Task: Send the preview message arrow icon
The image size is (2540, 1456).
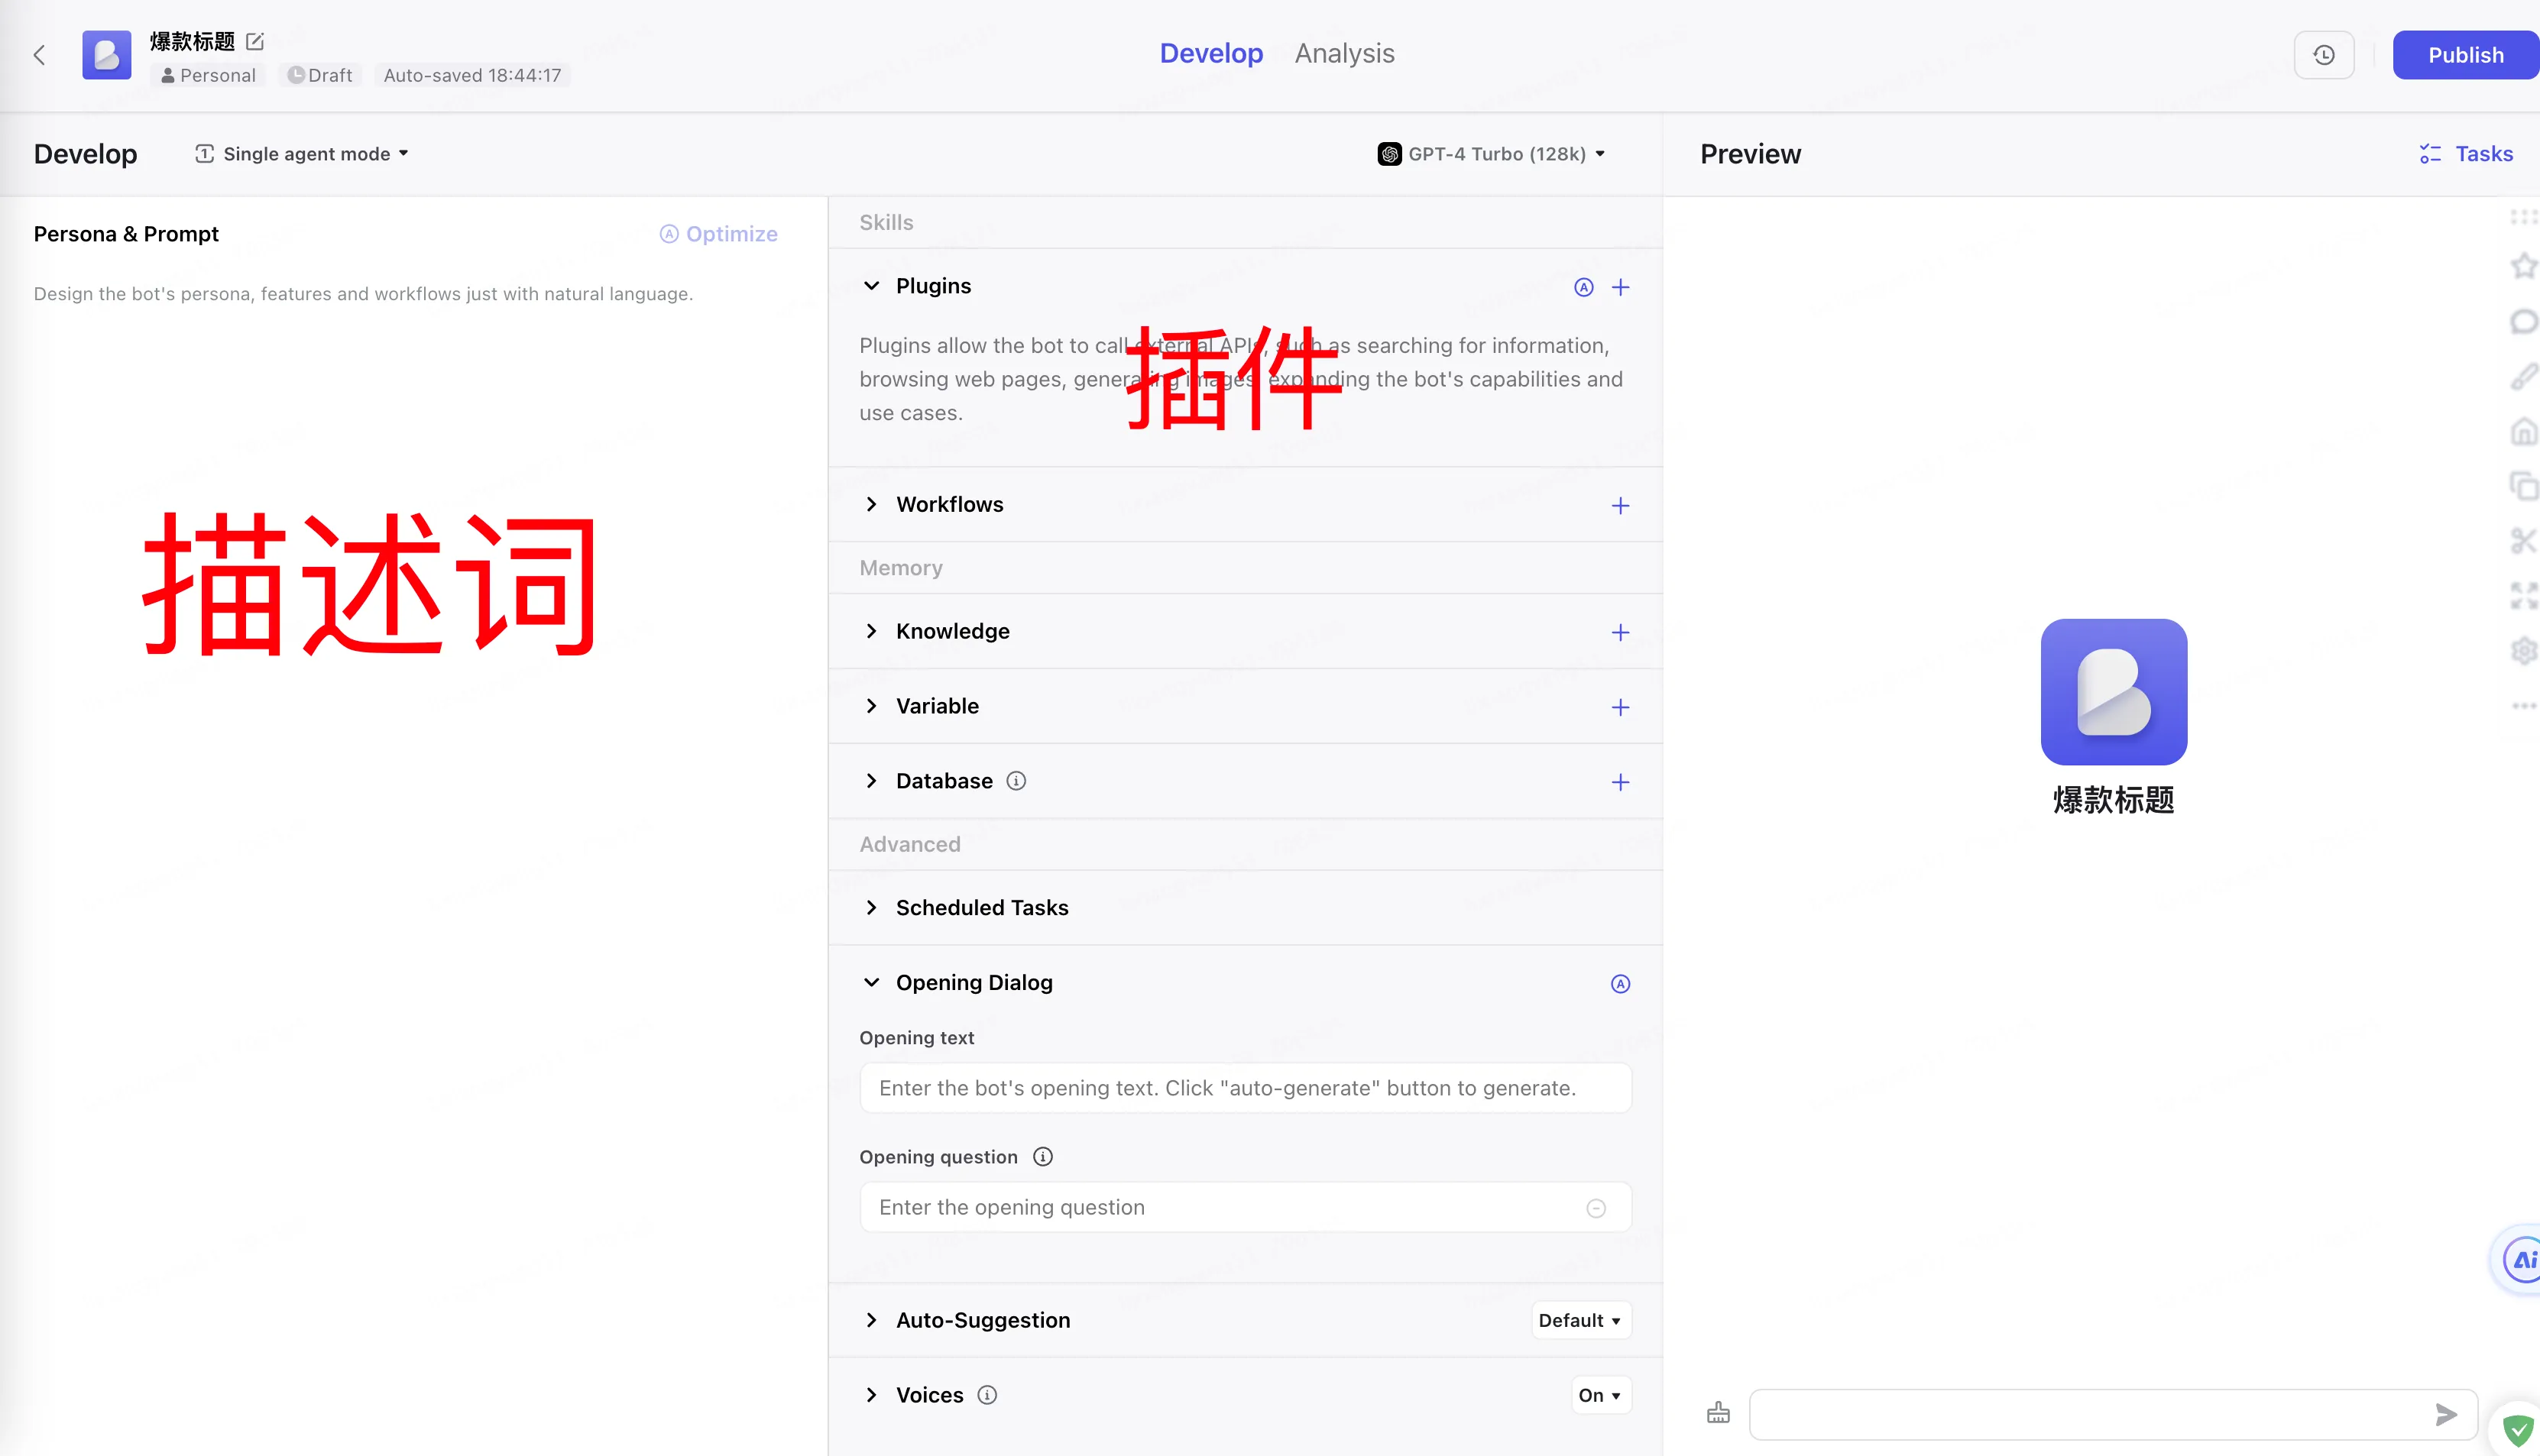Action: coord(2446,1414)
